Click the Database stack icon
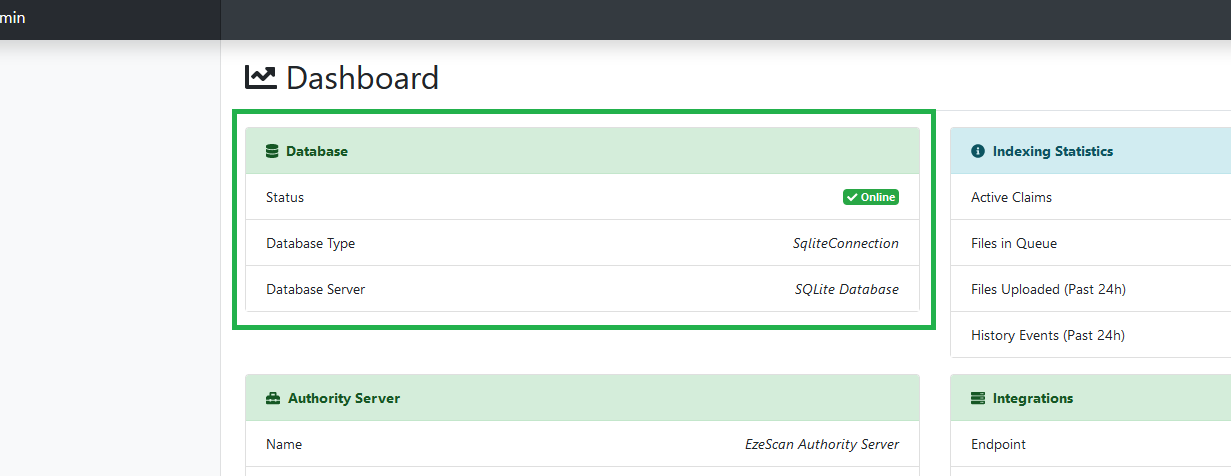The width and height of the screenshot is (1231, 476). point(272,152)
